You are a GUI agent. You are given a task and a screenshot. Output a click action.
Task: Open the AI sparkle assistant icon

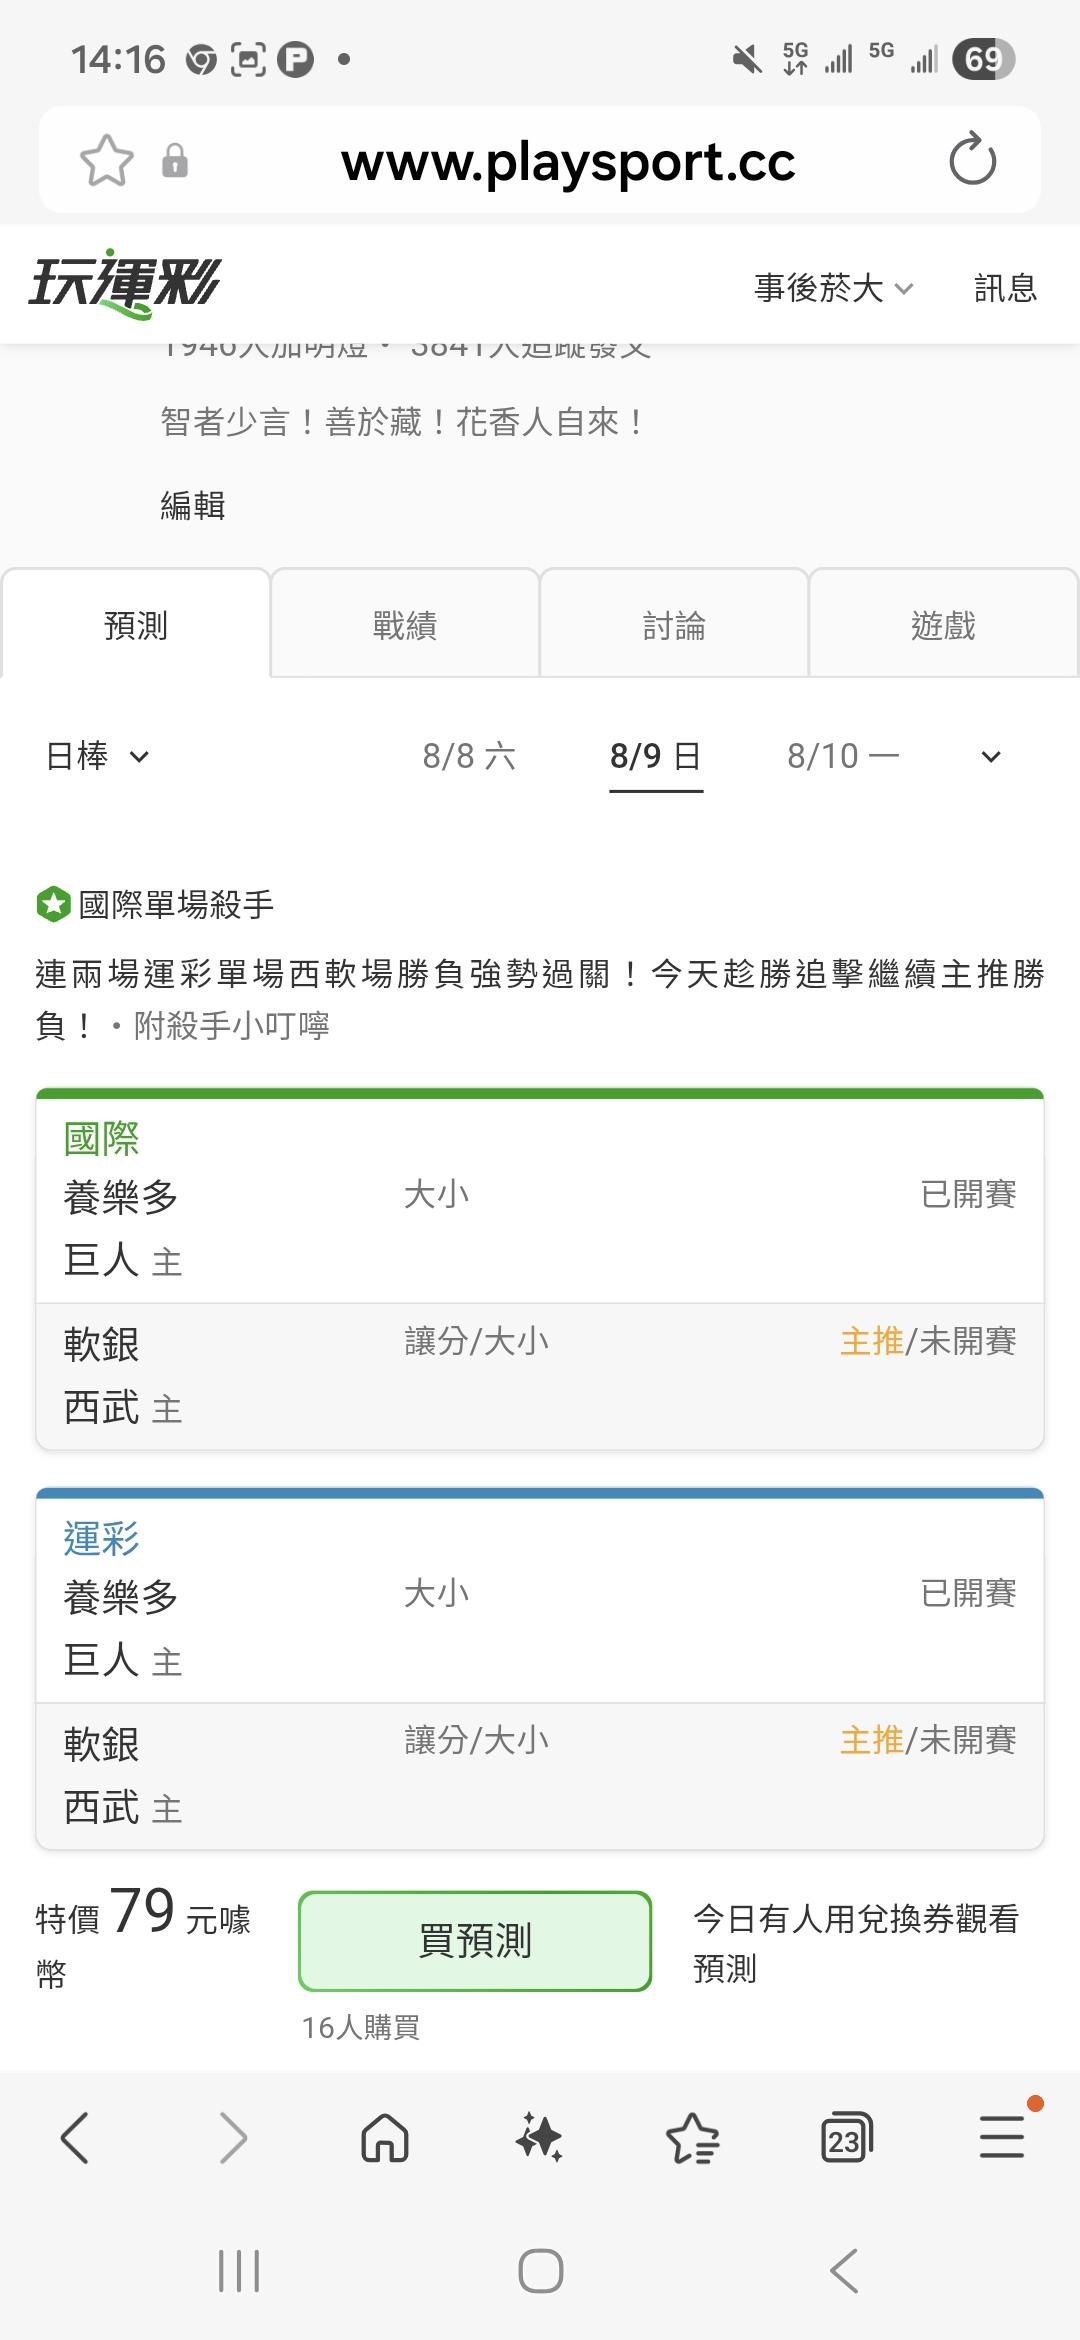coord(539,2138)
